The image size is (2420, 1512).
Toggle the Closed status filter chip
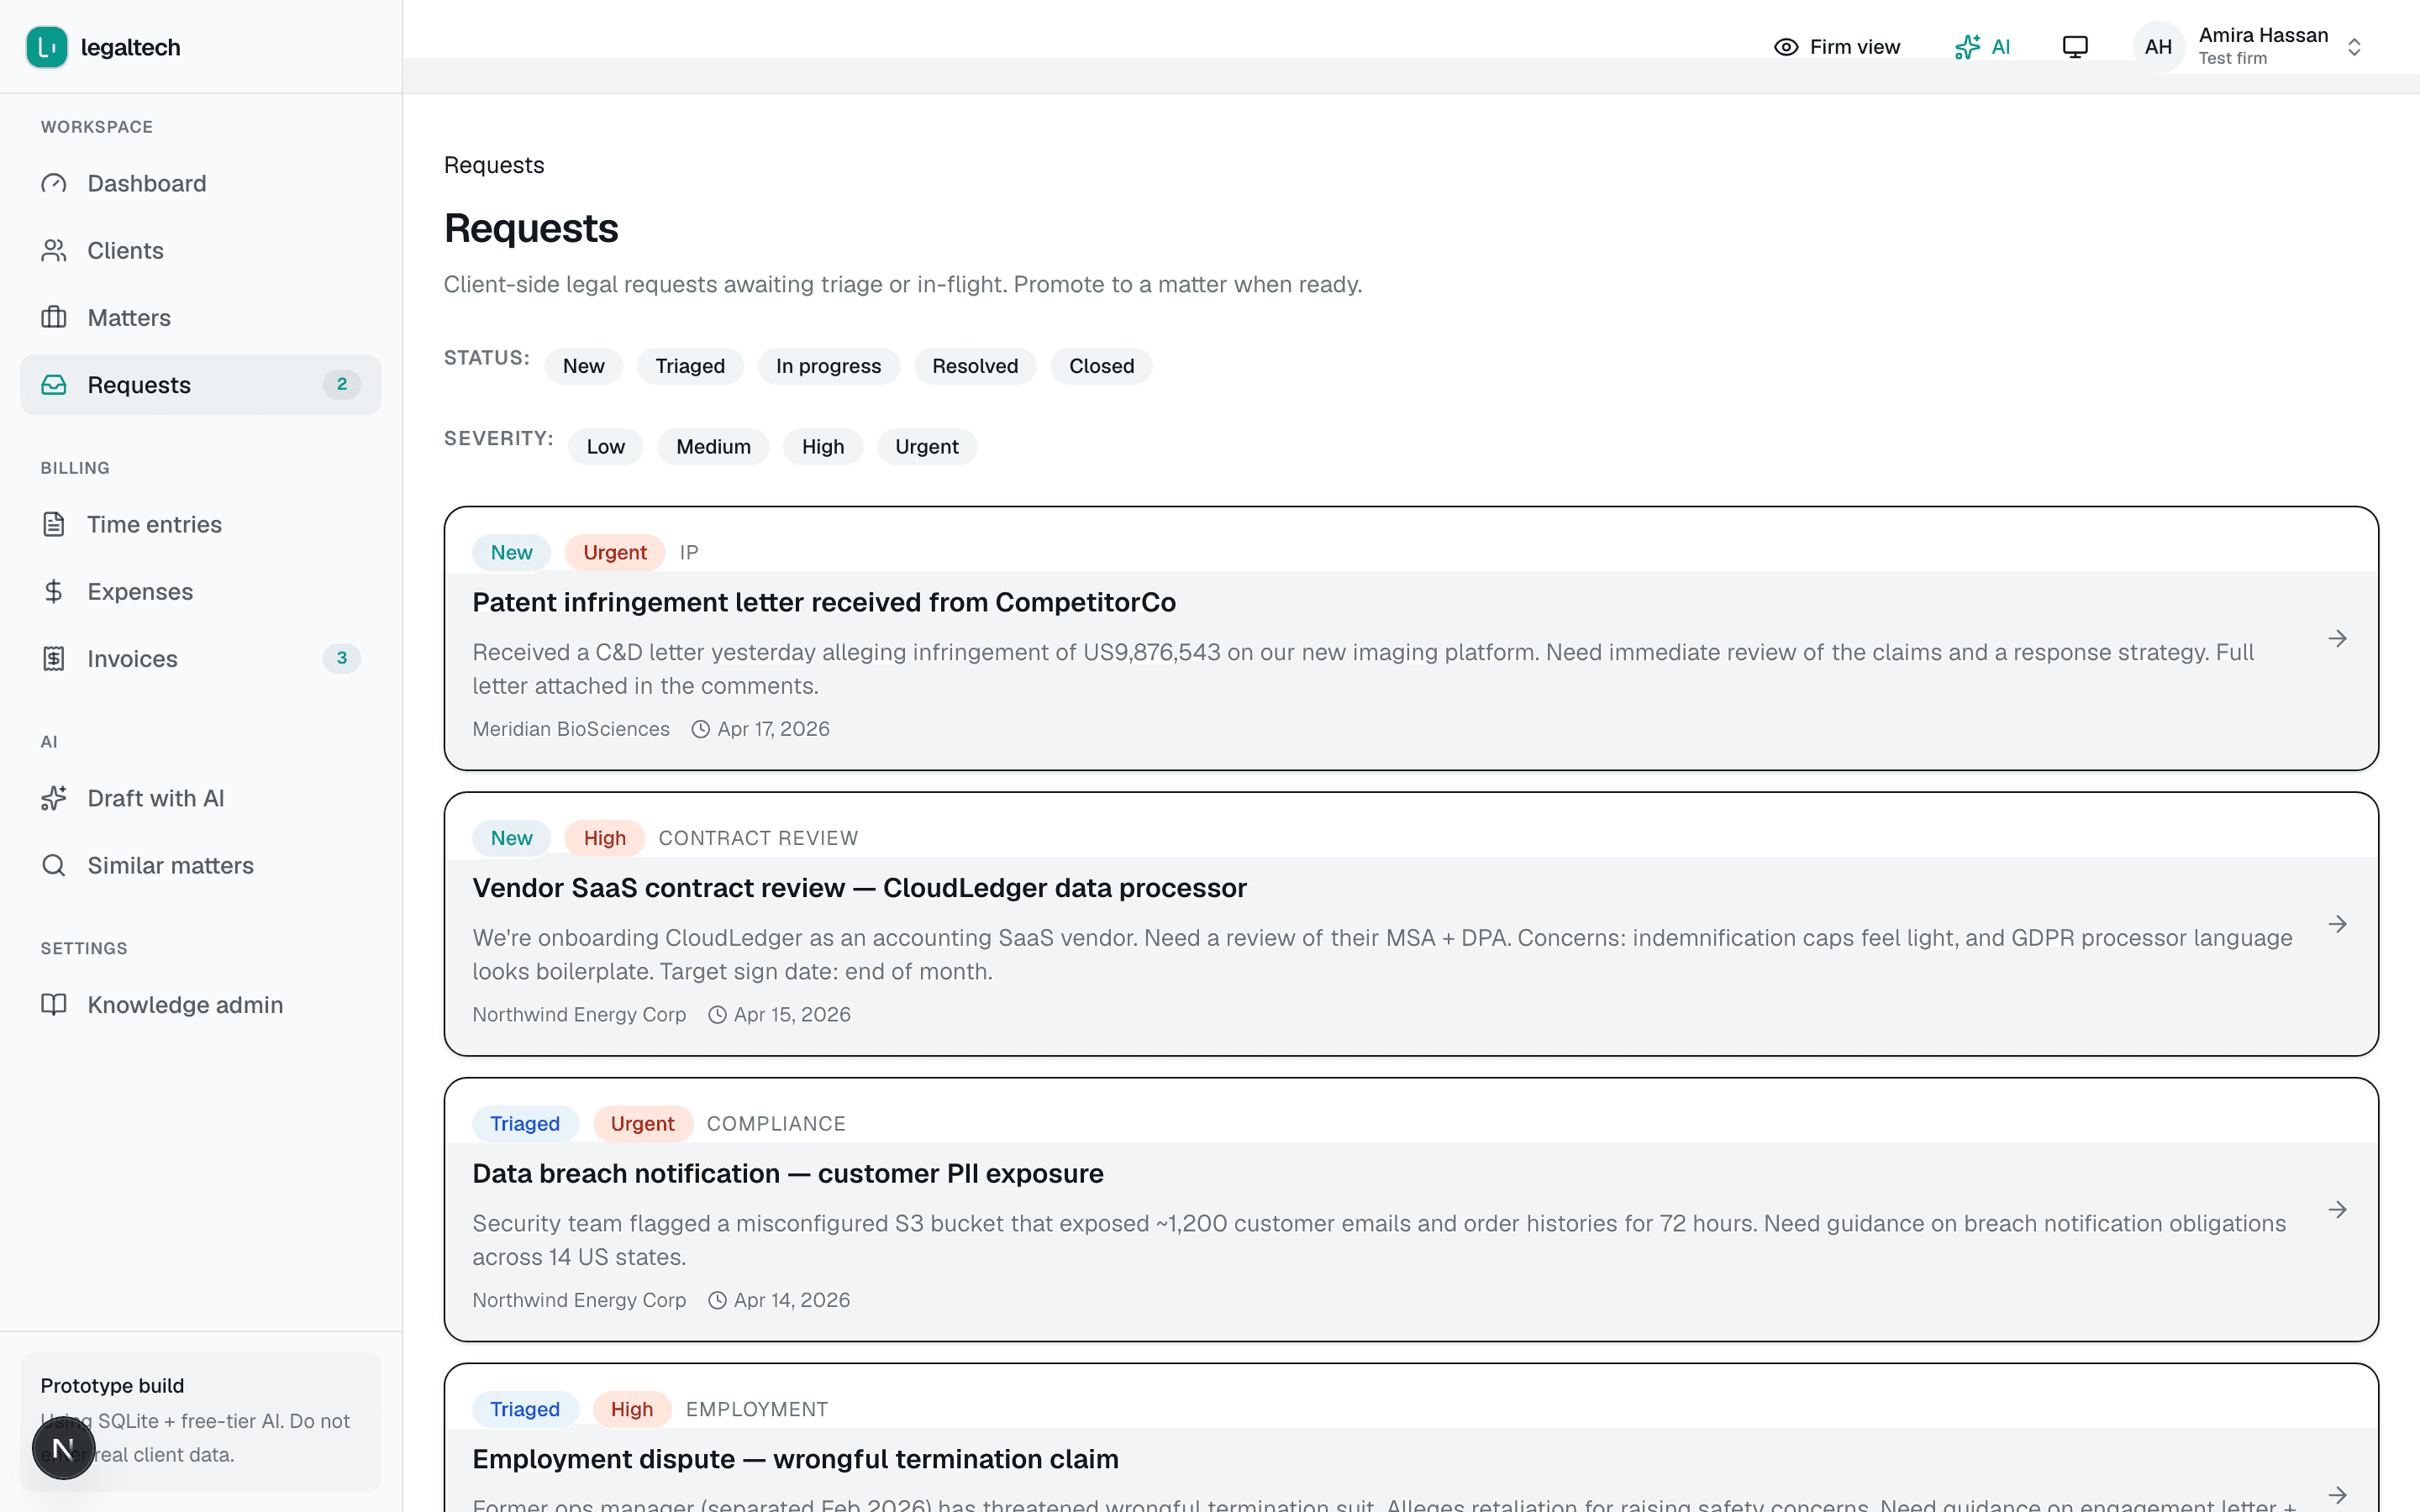tap(1101, 366)
